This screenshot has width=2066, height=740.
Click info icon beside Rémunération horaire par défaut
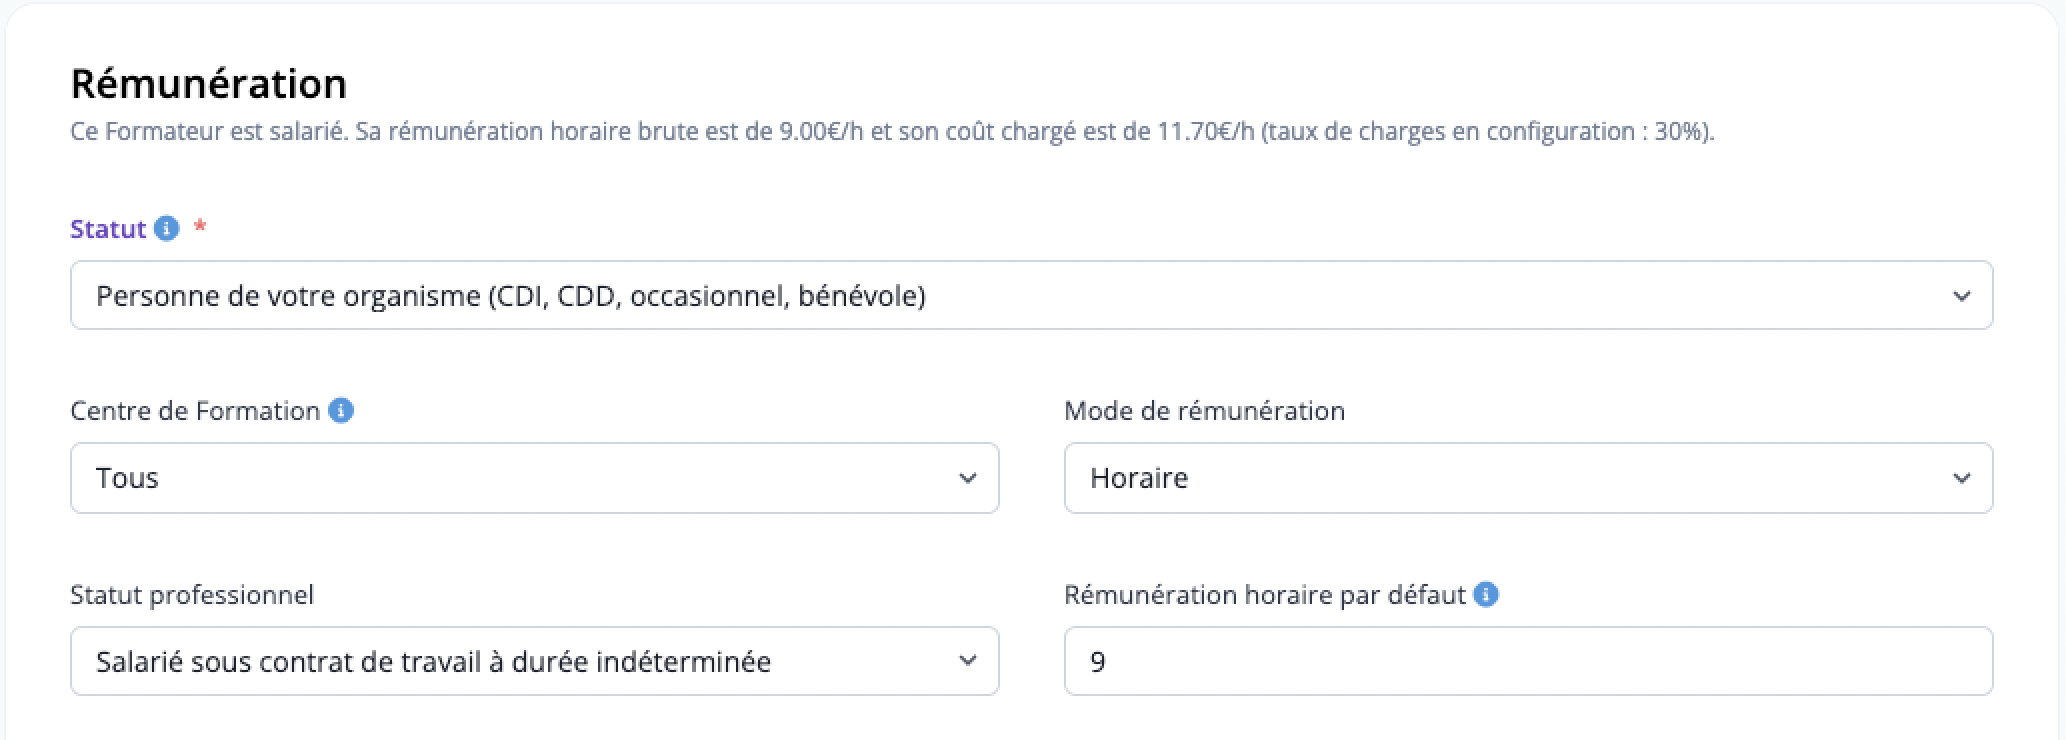(x=1487, y=595)
